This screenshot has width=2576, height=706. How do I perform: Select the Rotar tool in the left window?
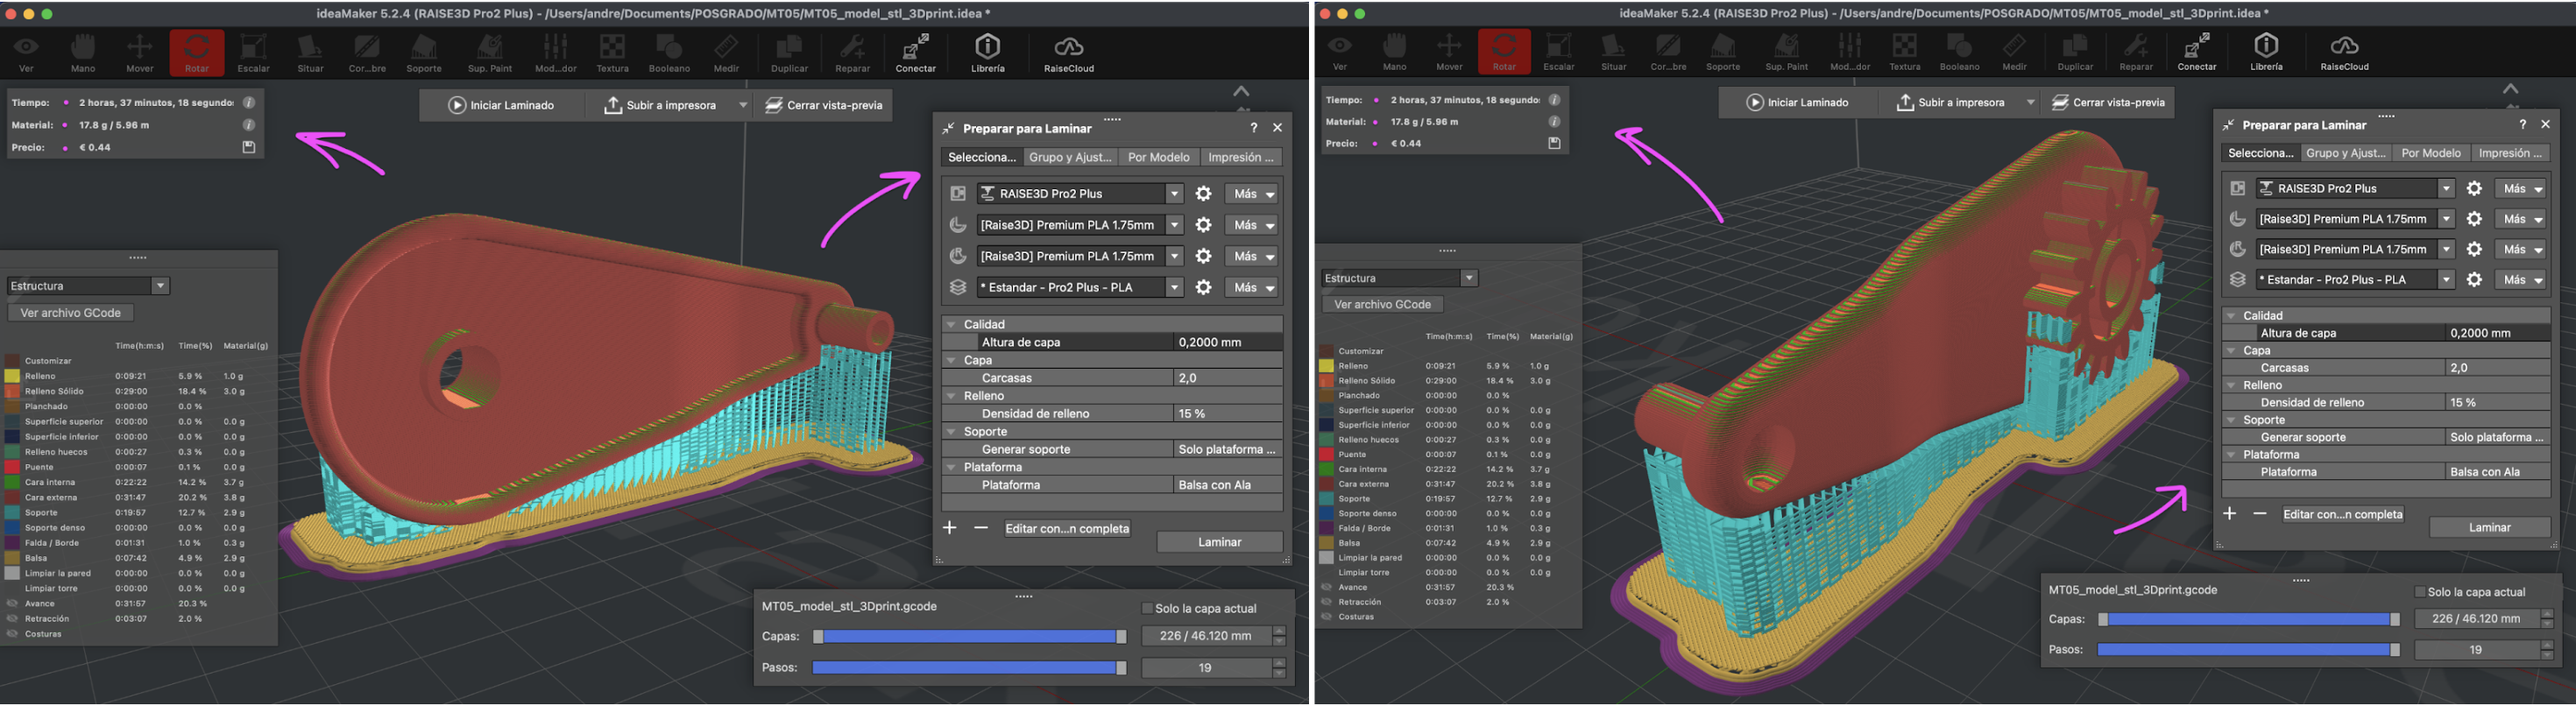196,52
